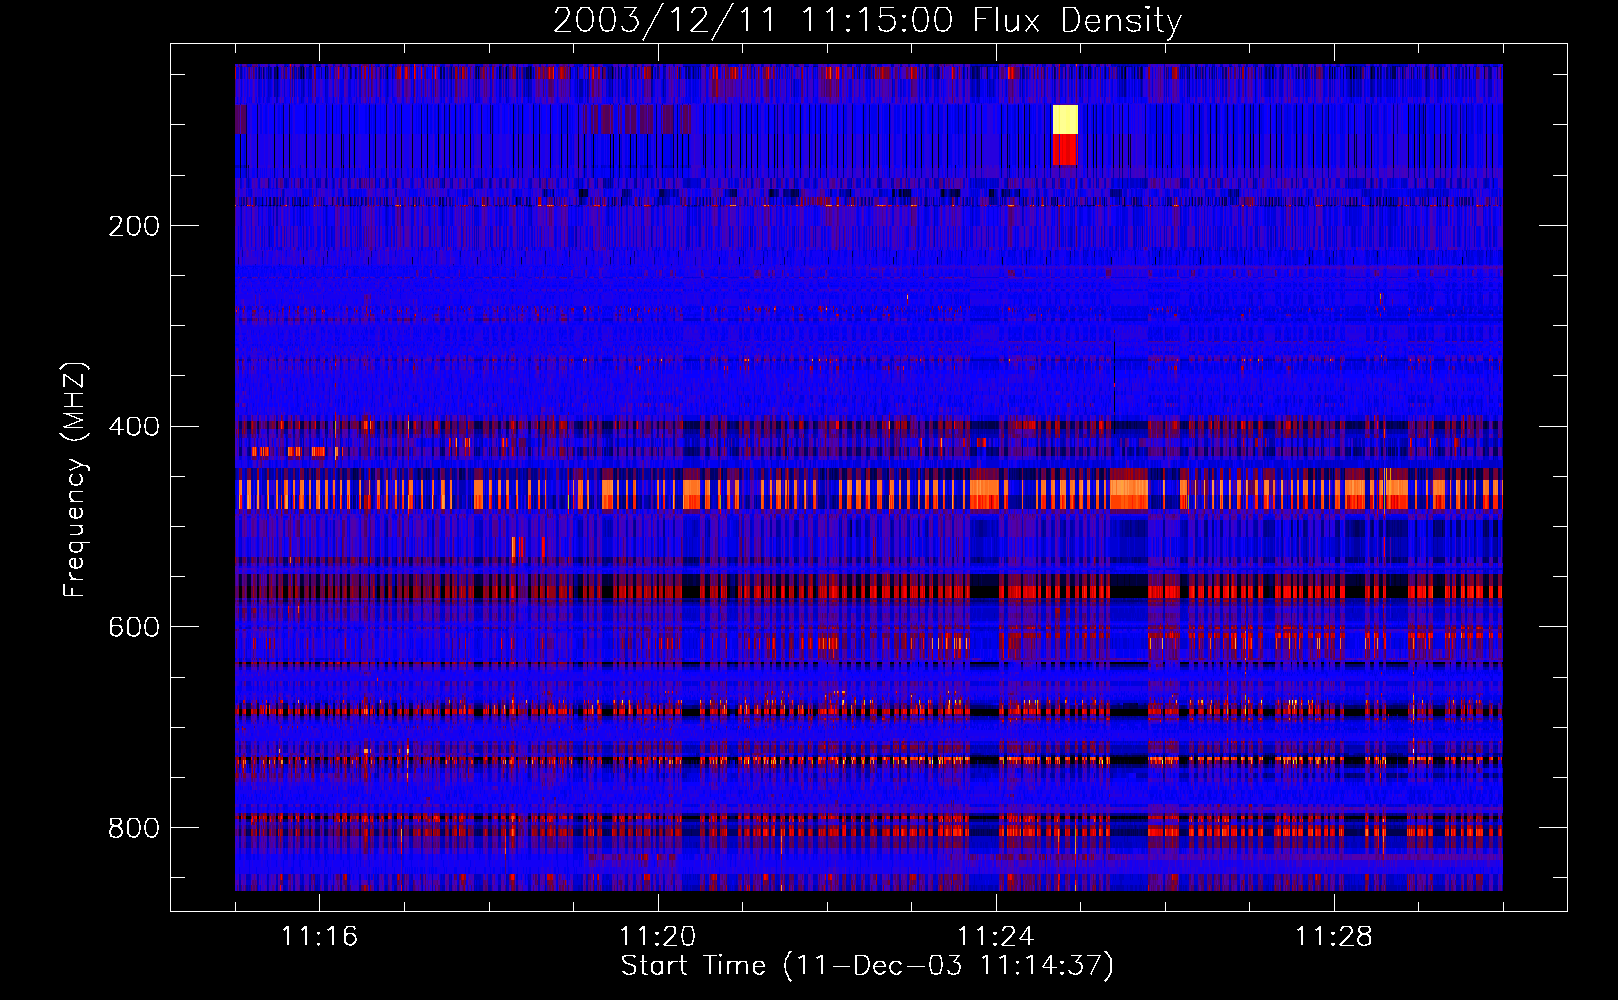The width and height of the screenshot is (1618, 1000).
Task: Click the 'Start Time (11-Dec-03 11:14:37)' x-axis label
Action: 868,966
